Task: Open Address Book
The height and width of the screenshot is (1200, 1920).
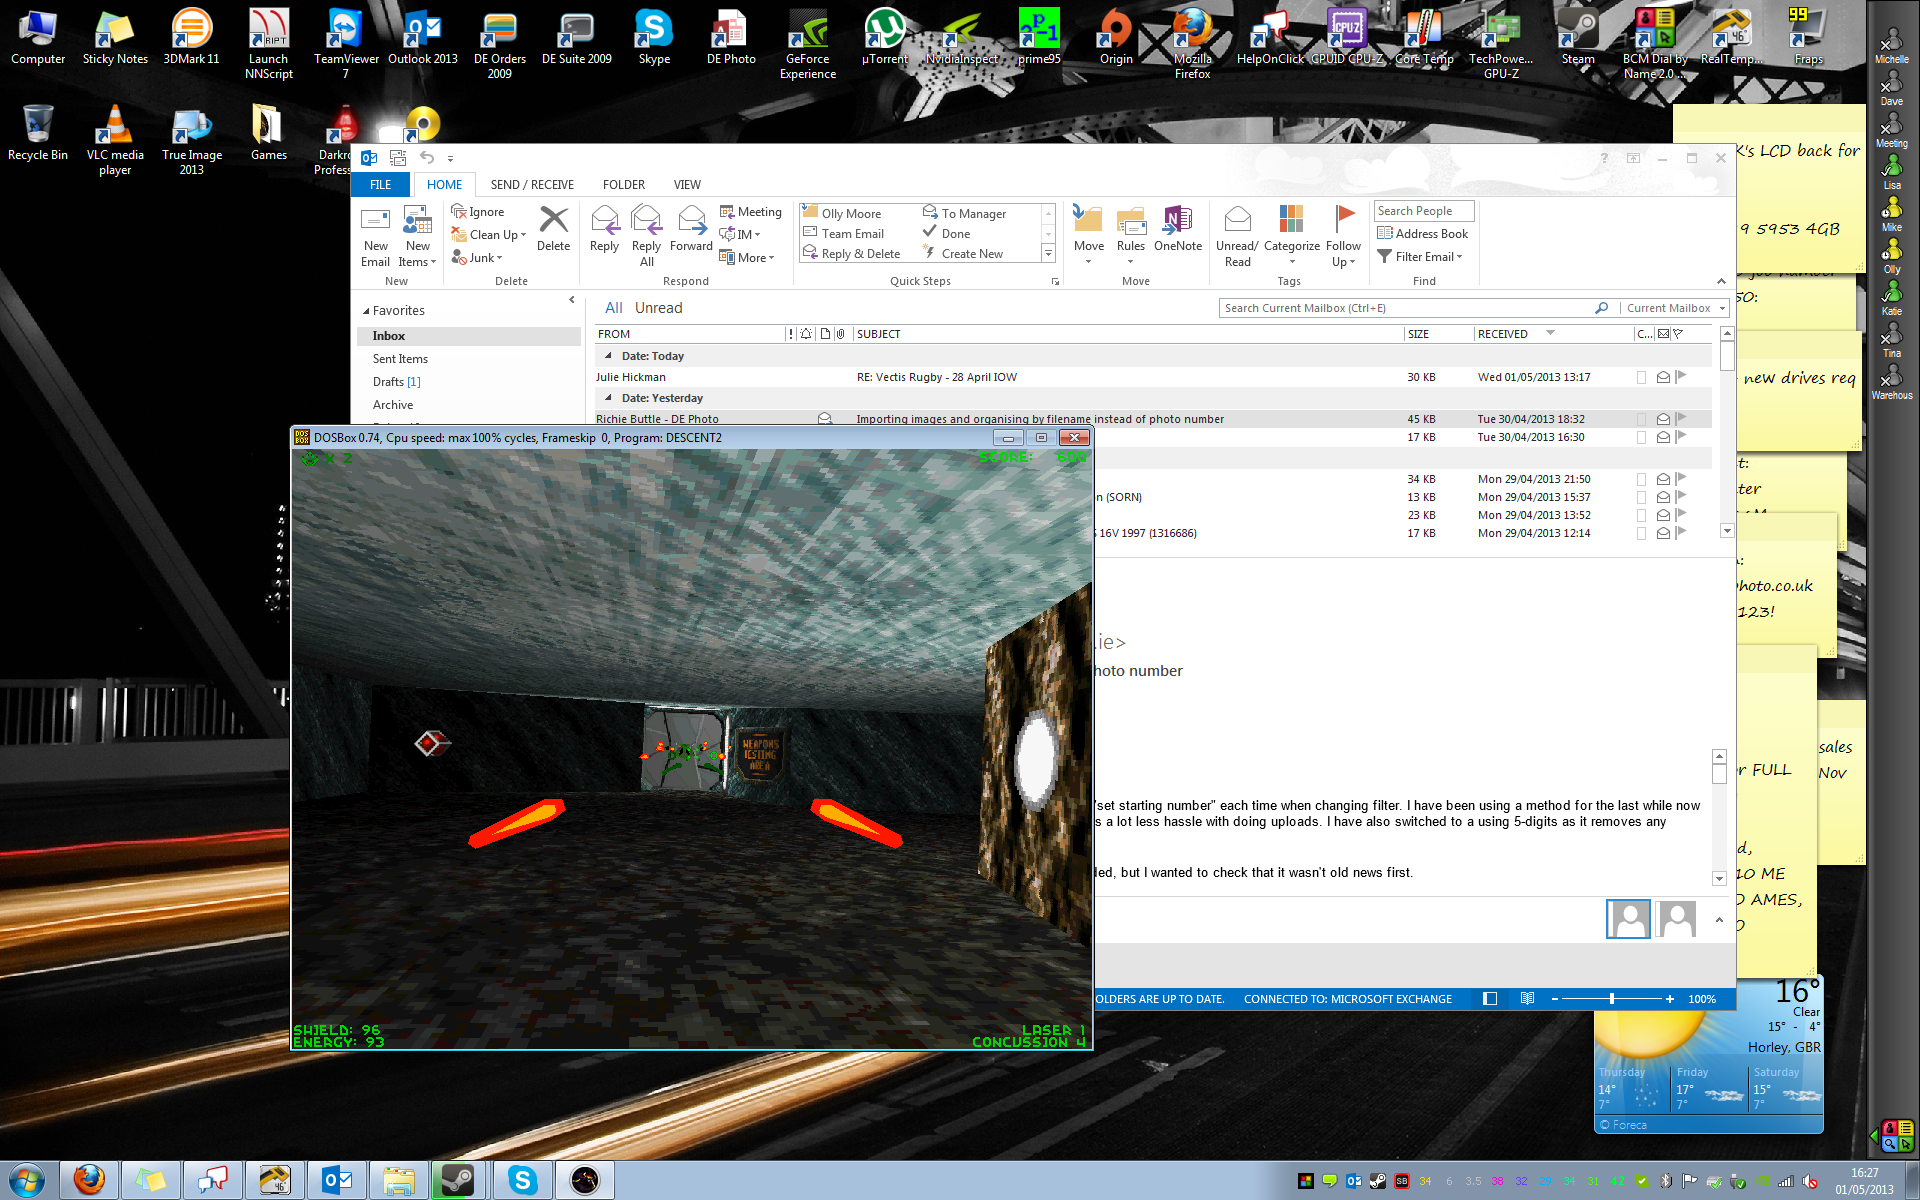Action: coord(1422,234)
